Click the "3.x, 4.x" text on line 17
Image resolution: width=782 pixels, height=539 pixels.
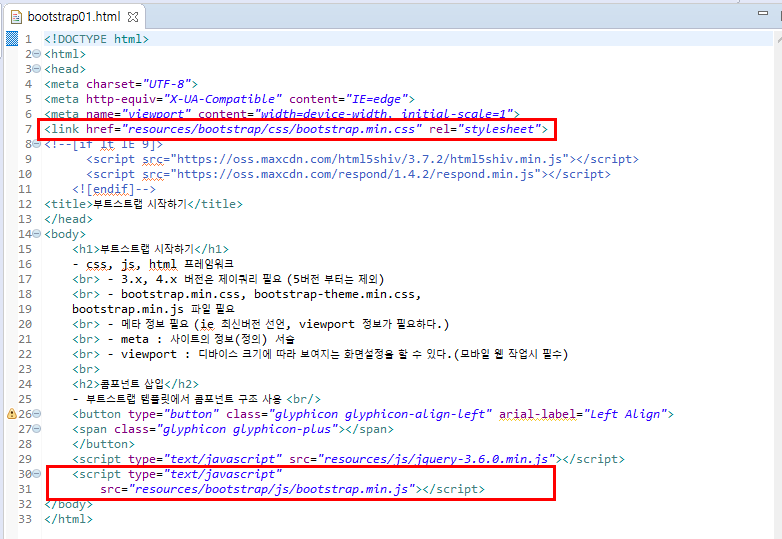pos(149,279)
